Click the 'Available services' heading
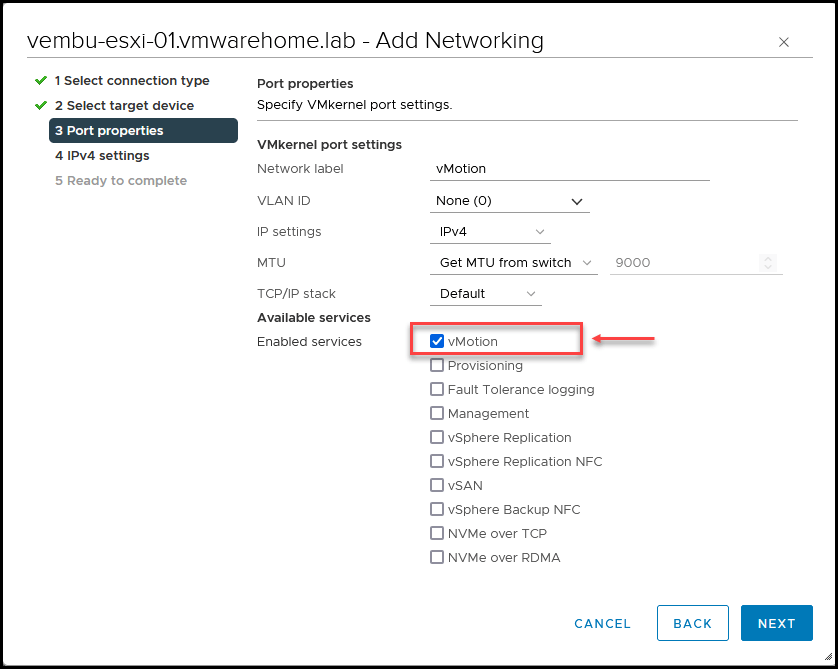Viewport: 838px width, 669px height. coord(314,318)
